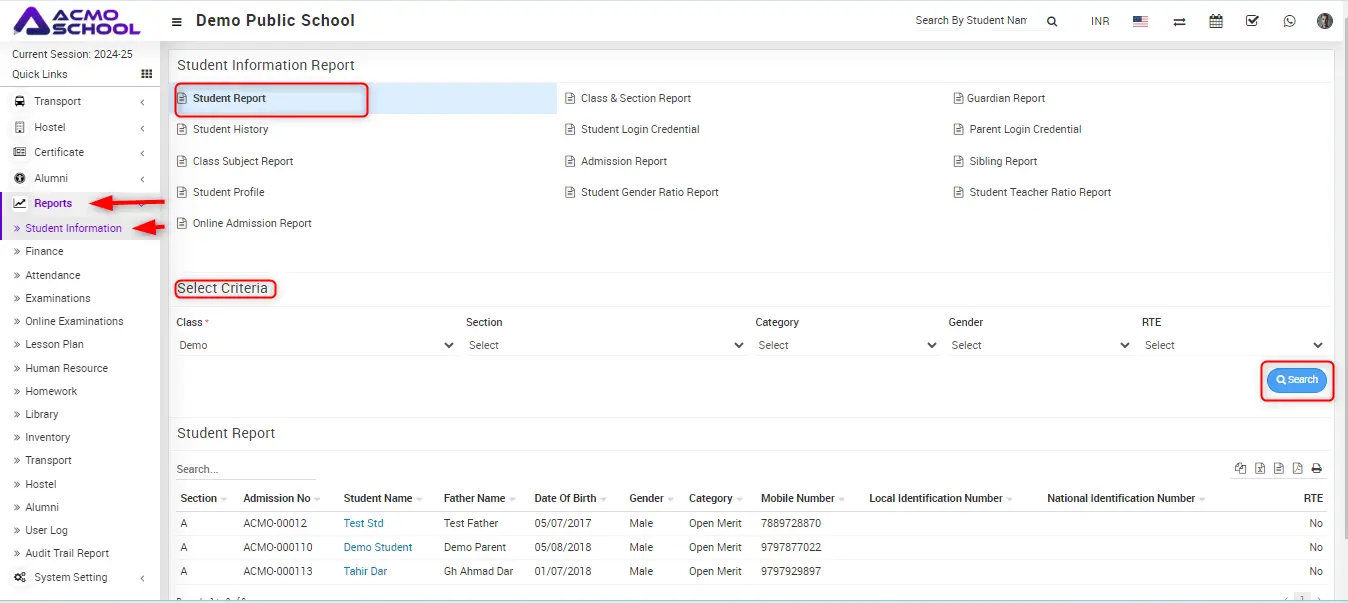Open the Class dropdown showing Demo
This screenshot has width=1348, height=603.
316,345
